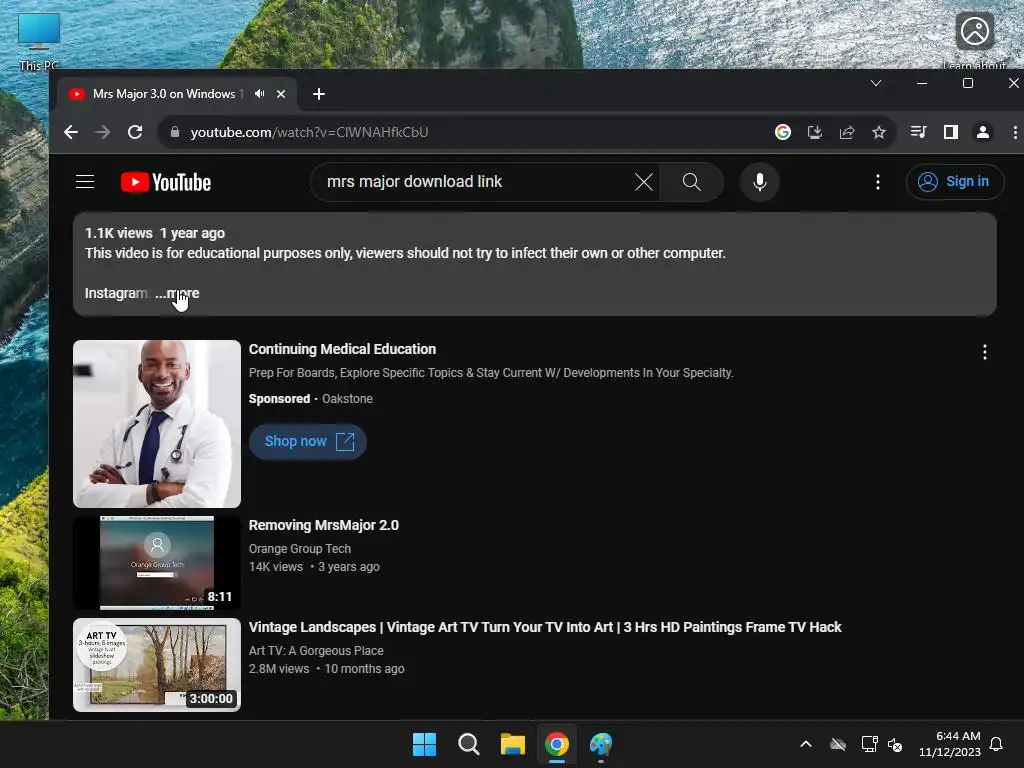Screen dimensions: 1024x768
Task: Click the Sign in button
Action: pos(955,182)
